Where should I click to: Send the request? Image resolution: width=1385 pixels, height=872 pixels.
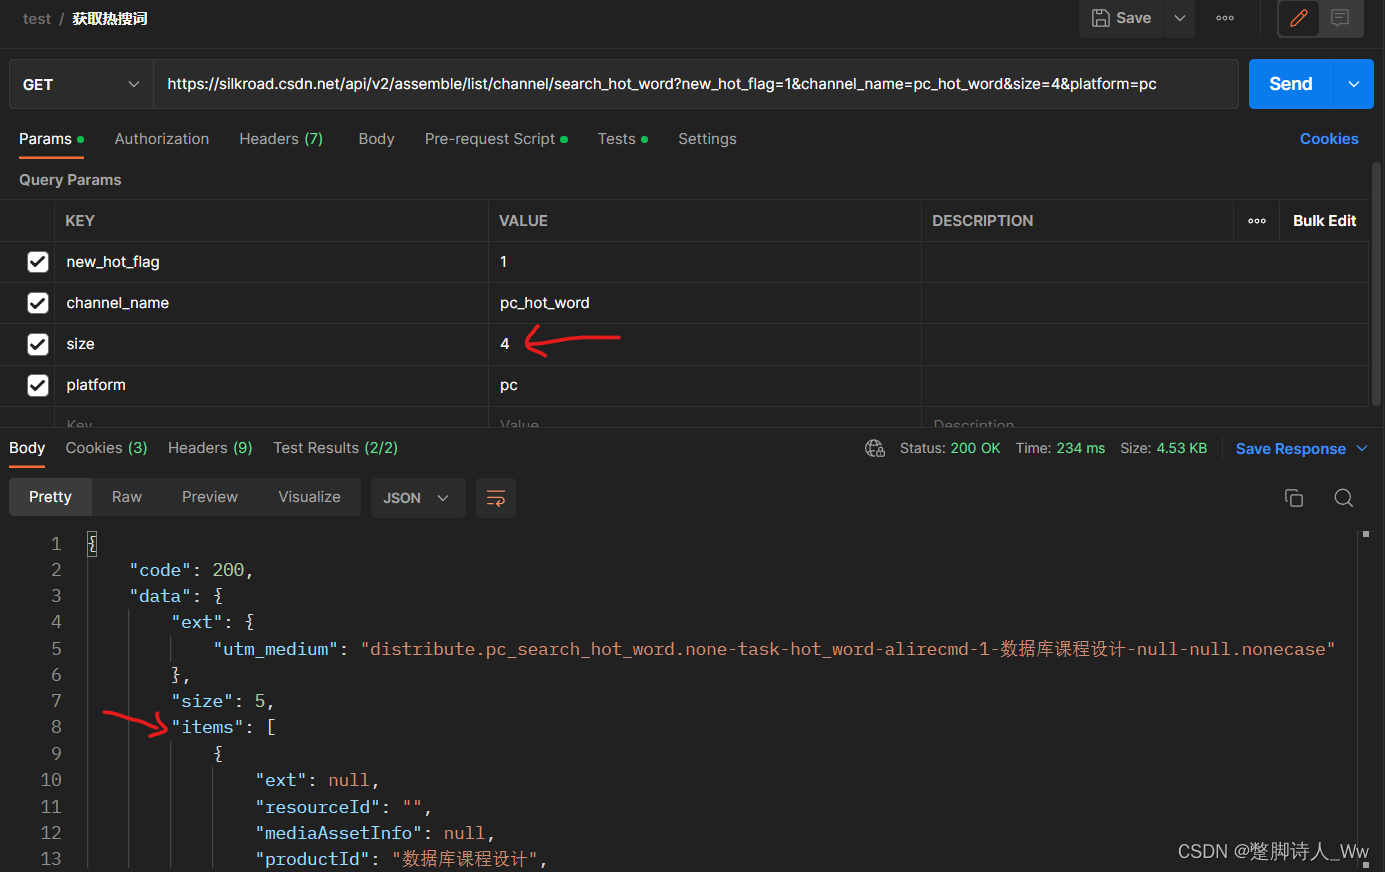tap(1291, 84)
